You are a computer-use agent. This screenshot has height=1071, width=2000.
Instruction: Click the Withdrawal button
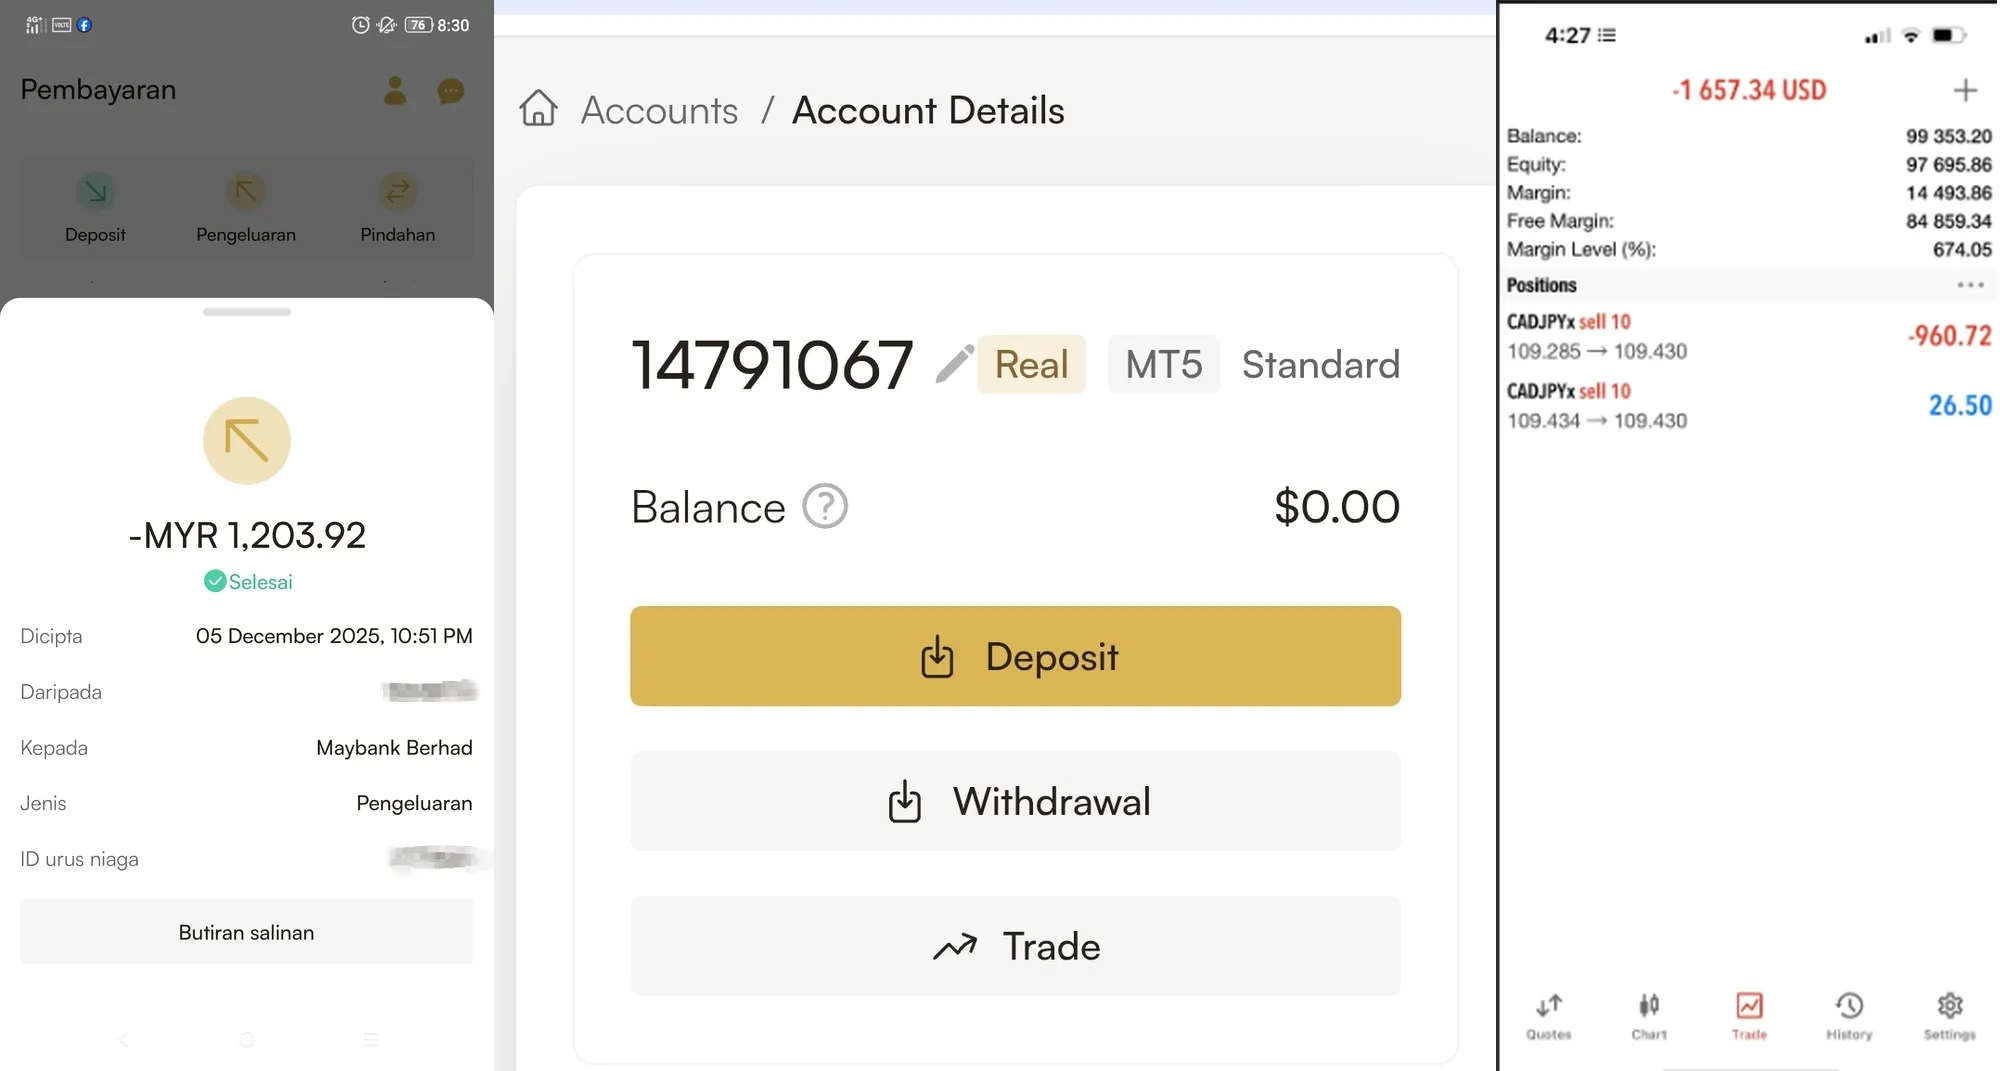tap(1015, 801)
